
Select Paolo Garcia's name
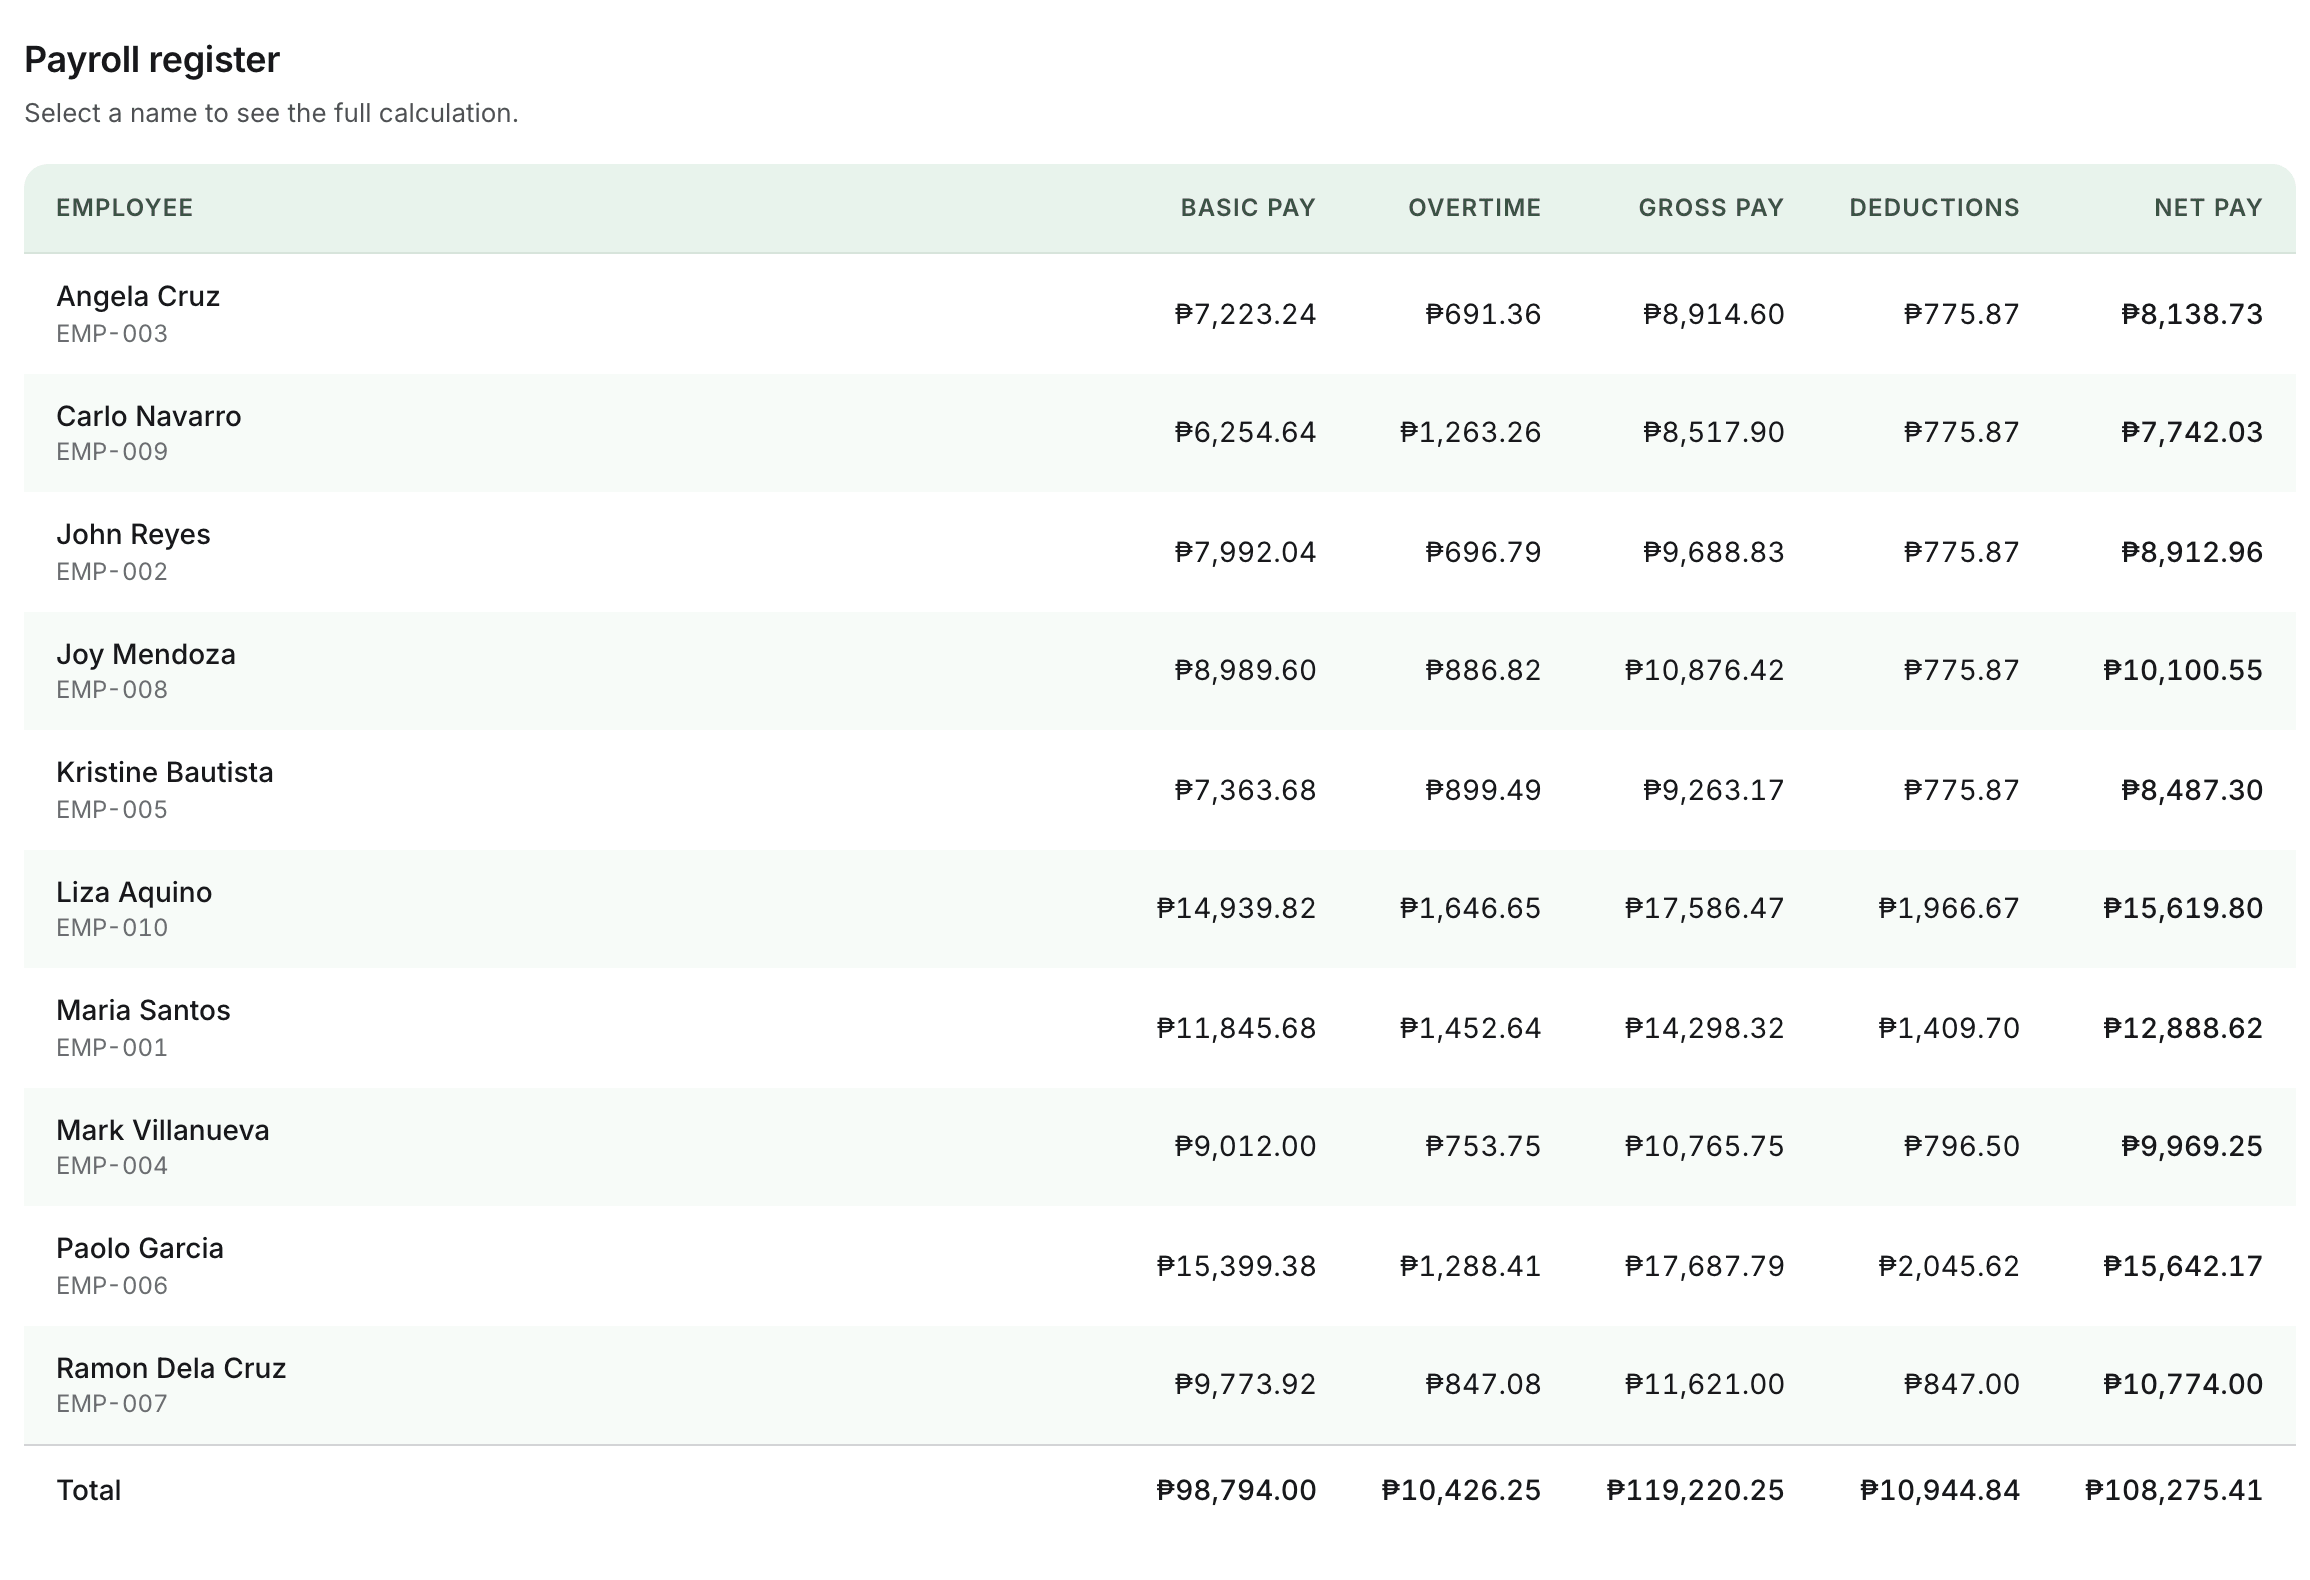point(140,1248)
